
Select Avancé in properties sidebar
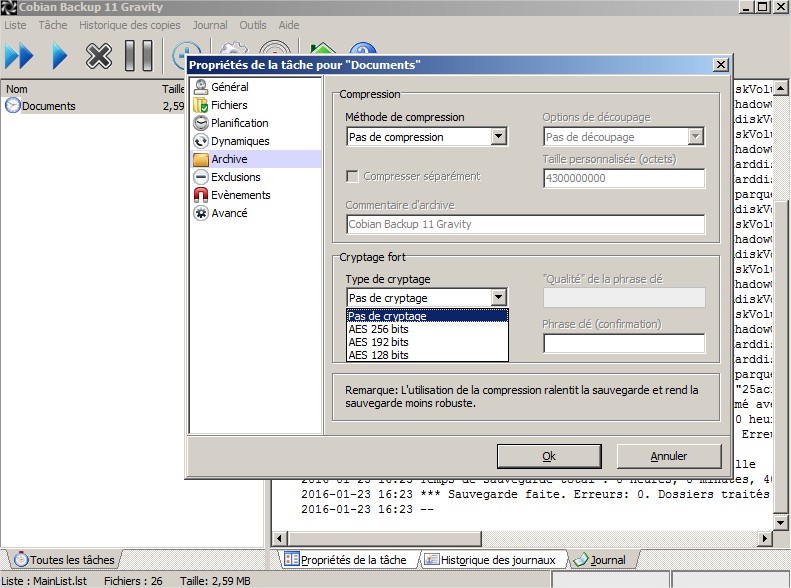pyautogui.click(x=229, y=213)
